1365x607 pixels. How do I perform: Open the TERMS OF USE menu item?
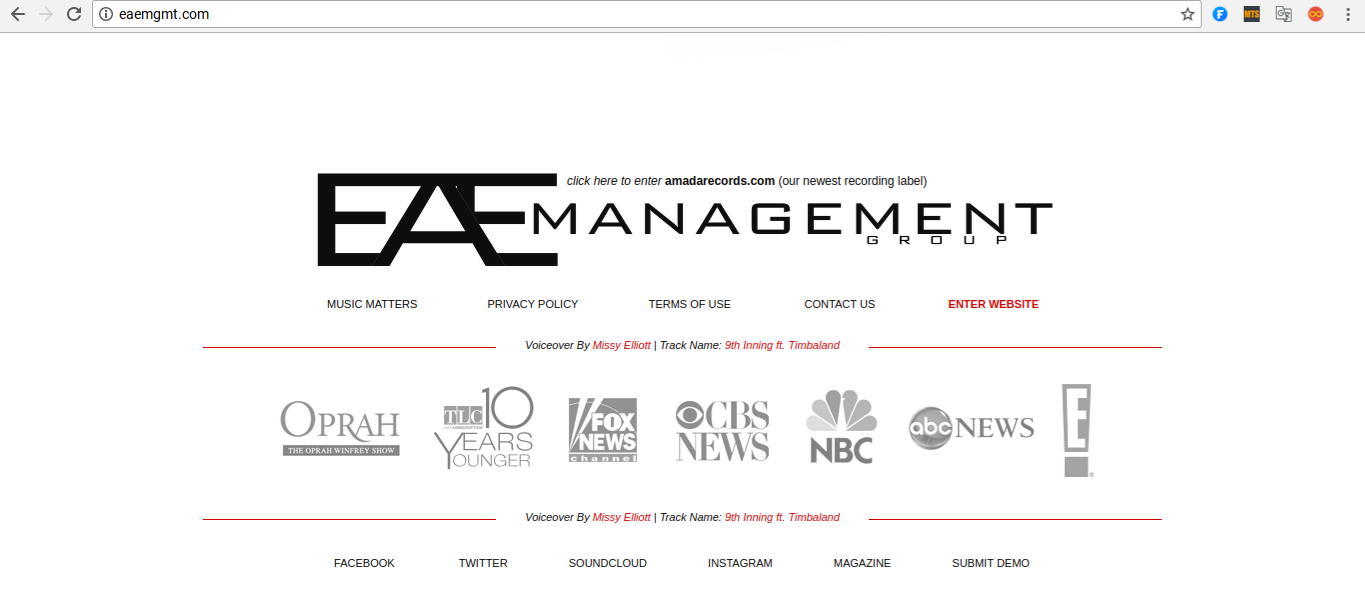(x=690, y=304)
